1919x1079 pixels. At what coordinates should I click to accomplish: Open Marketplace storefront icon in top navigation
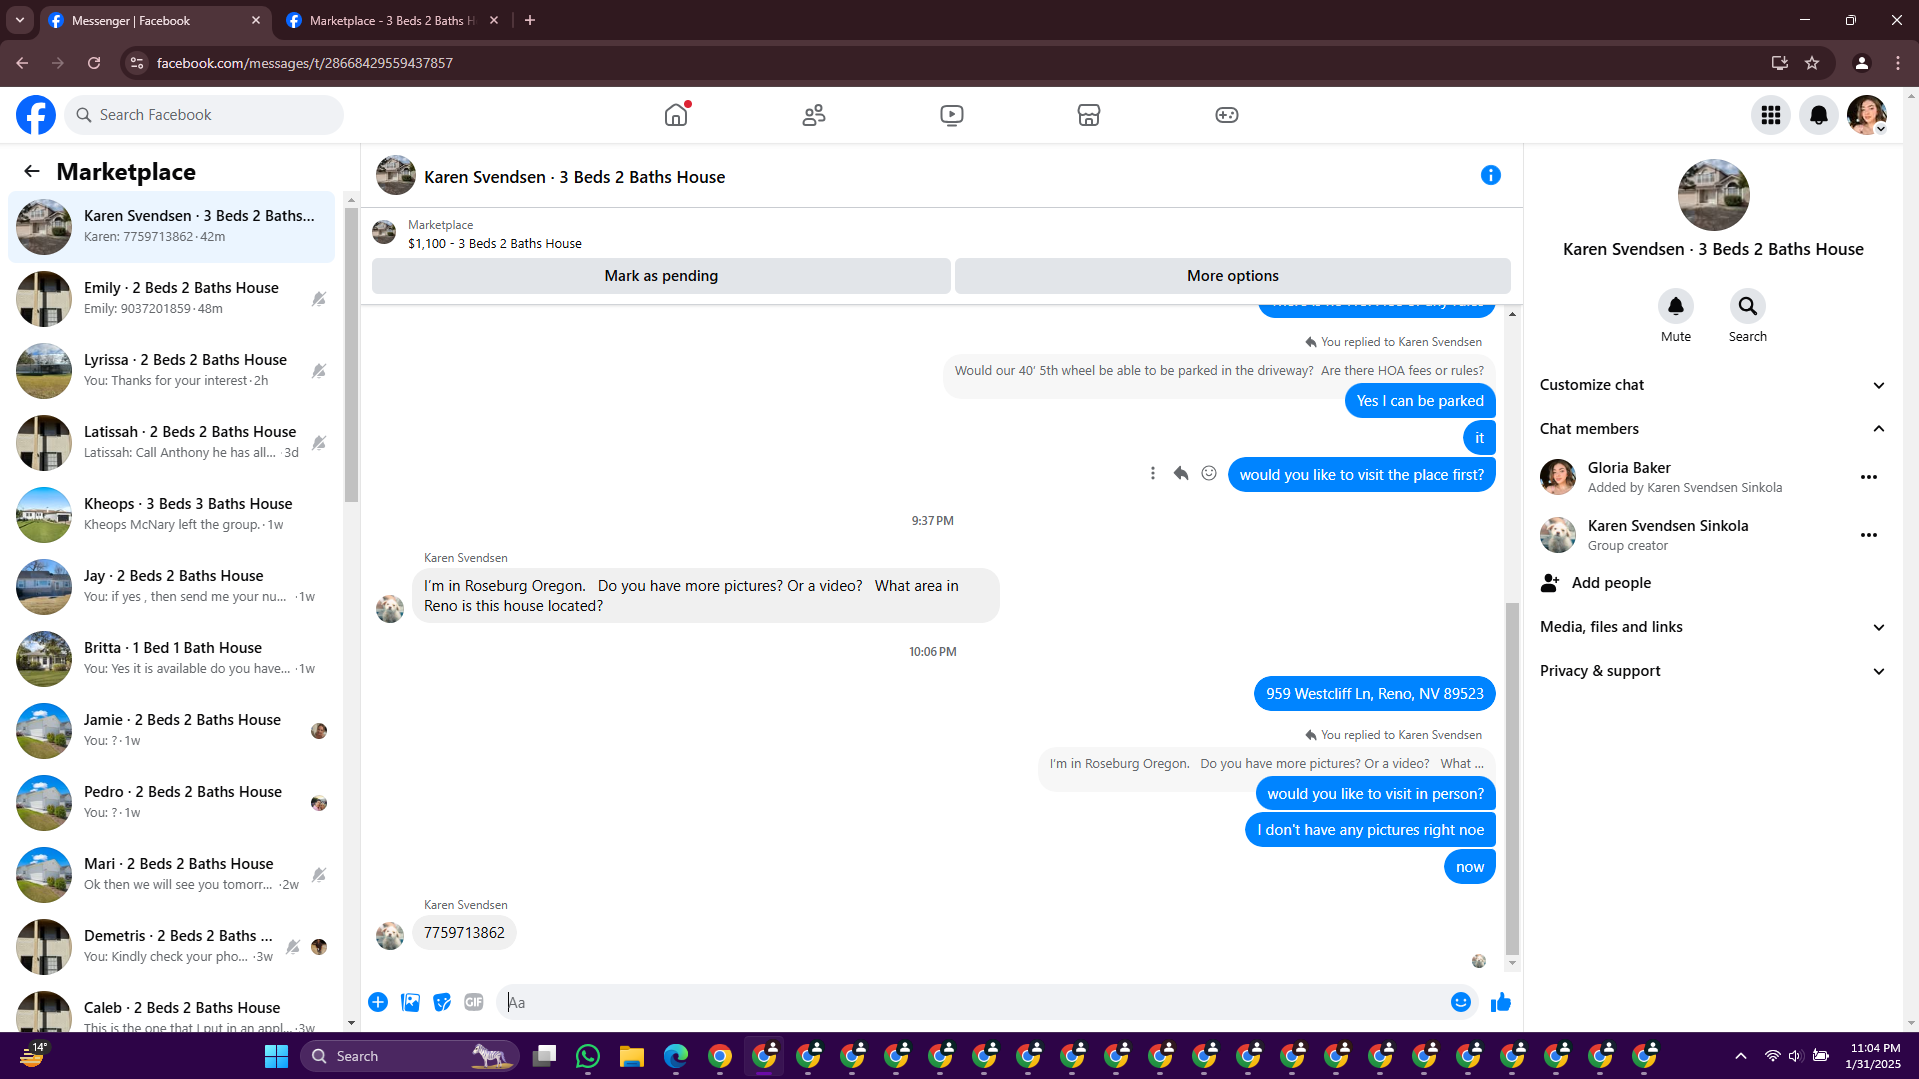point(1089,115)
